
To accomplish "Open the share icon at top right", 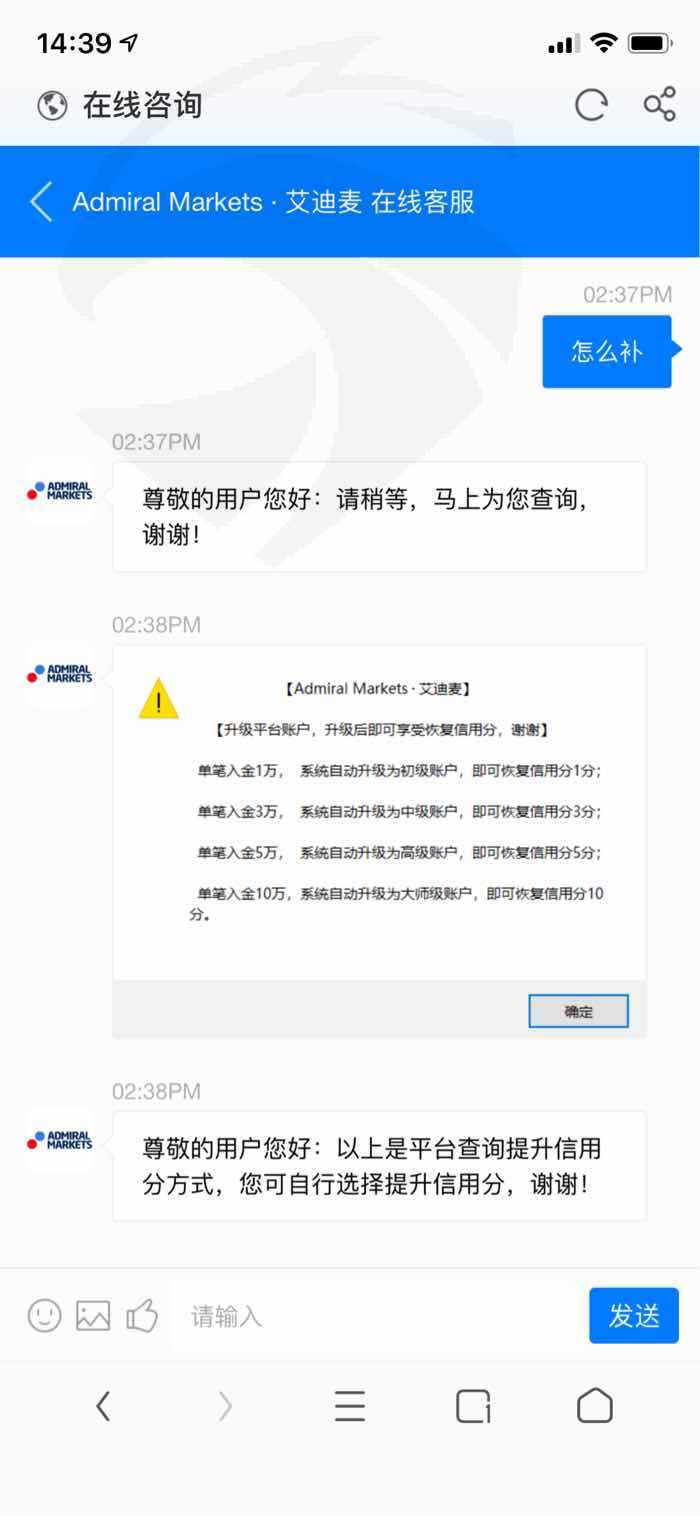I will click(x=659, y=104).
